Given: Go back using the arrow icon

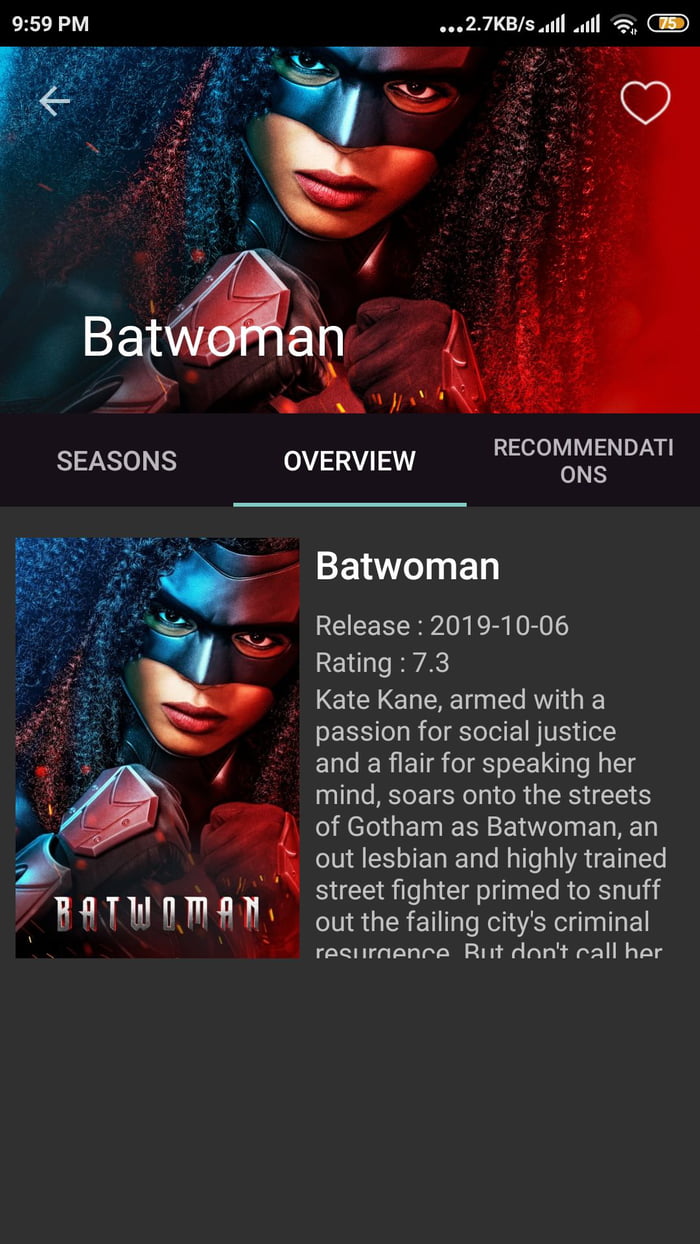Looking at the screenshot, I should (55, 100).
